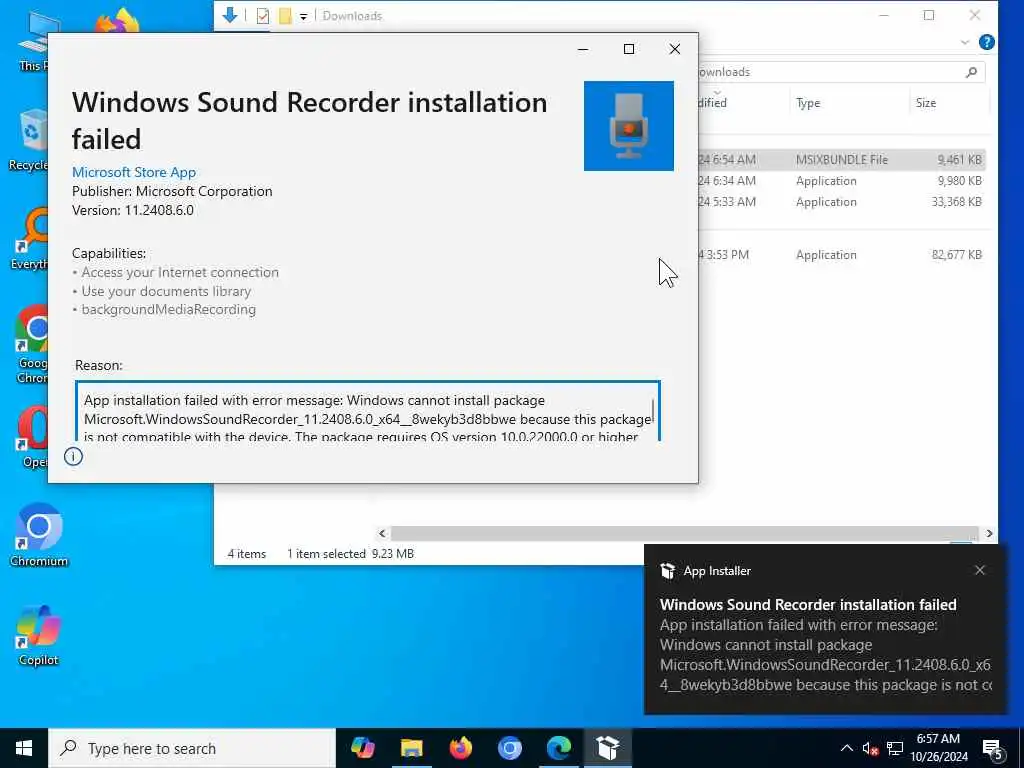Click the Downloads window down-arrow quick access icon

(230, 14)
